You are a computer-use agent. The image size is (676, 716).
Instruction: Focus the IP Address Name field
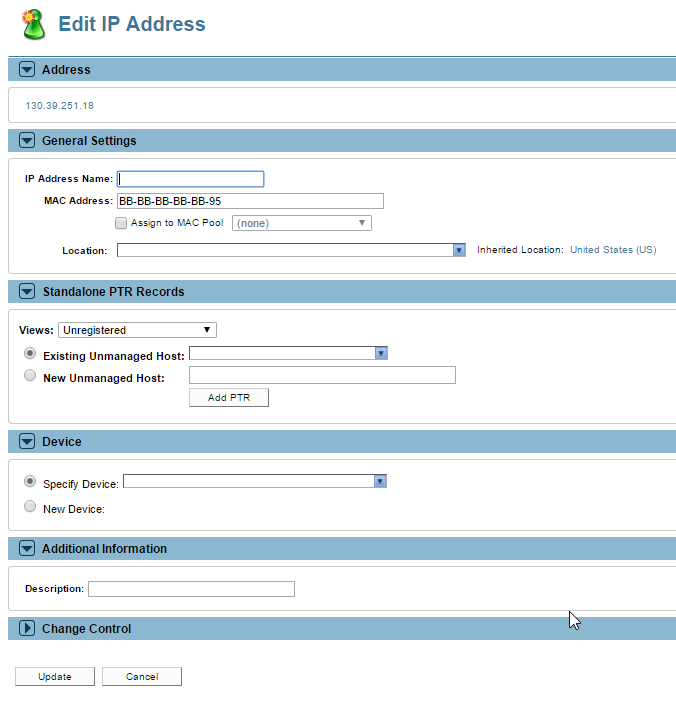(190, 179)
